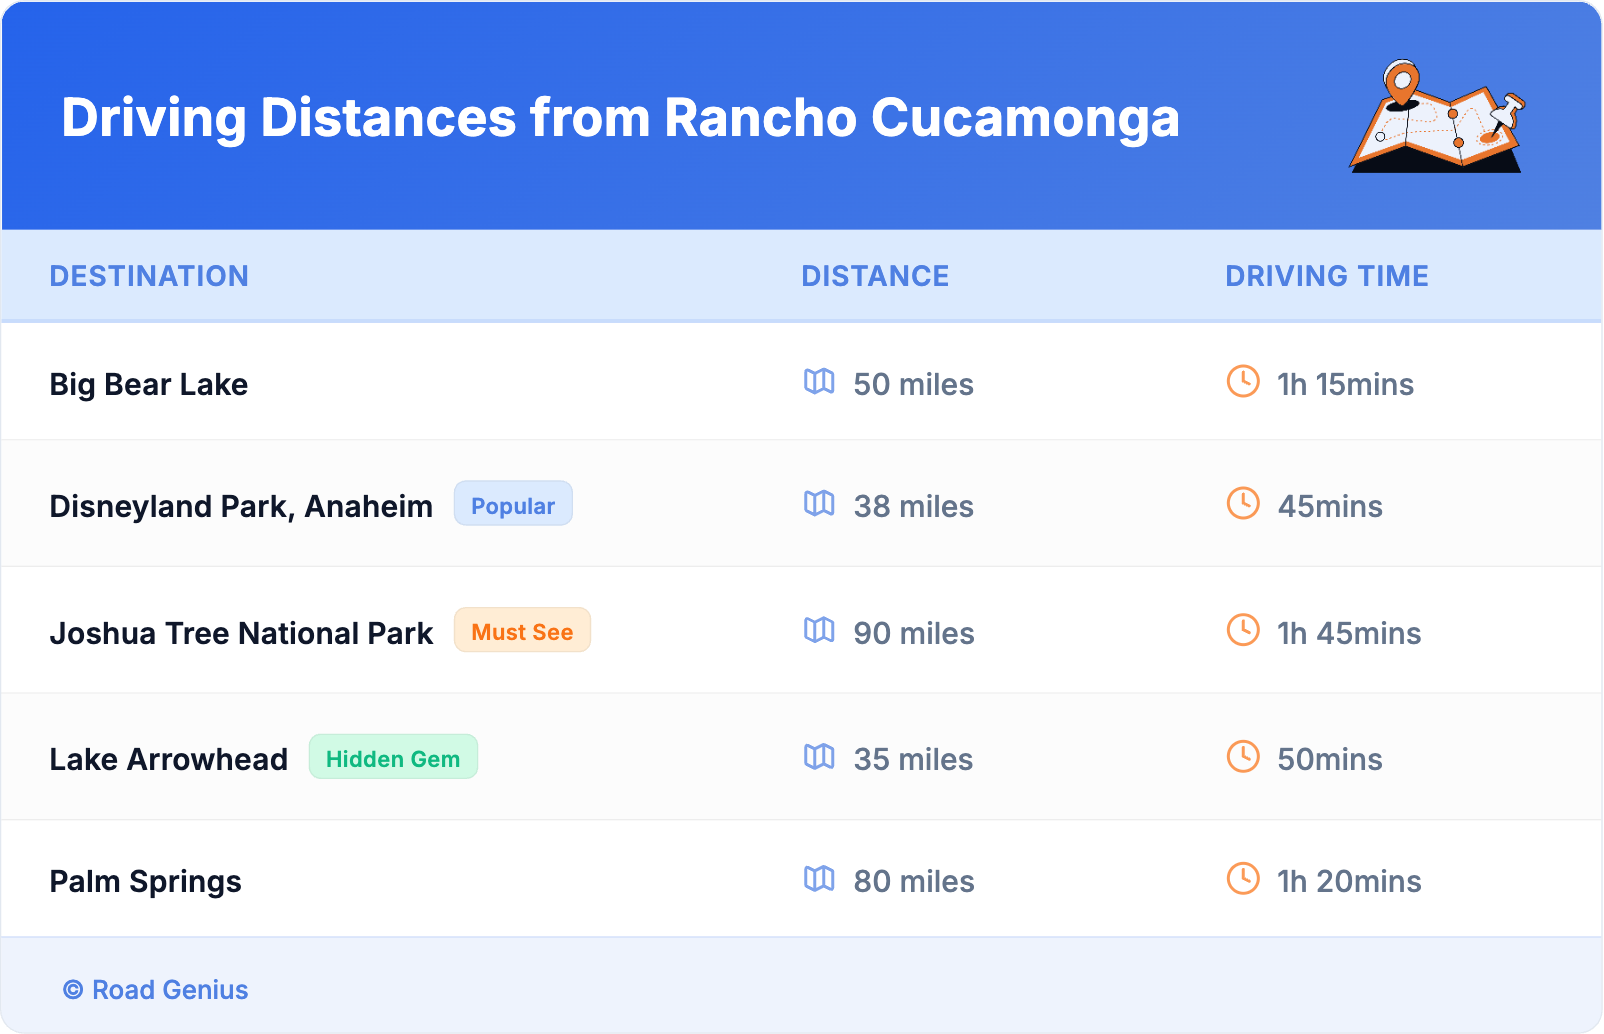Select the Palm Springs destination
This screenshot has width=1604, height=1034.
tap(146, 882)
